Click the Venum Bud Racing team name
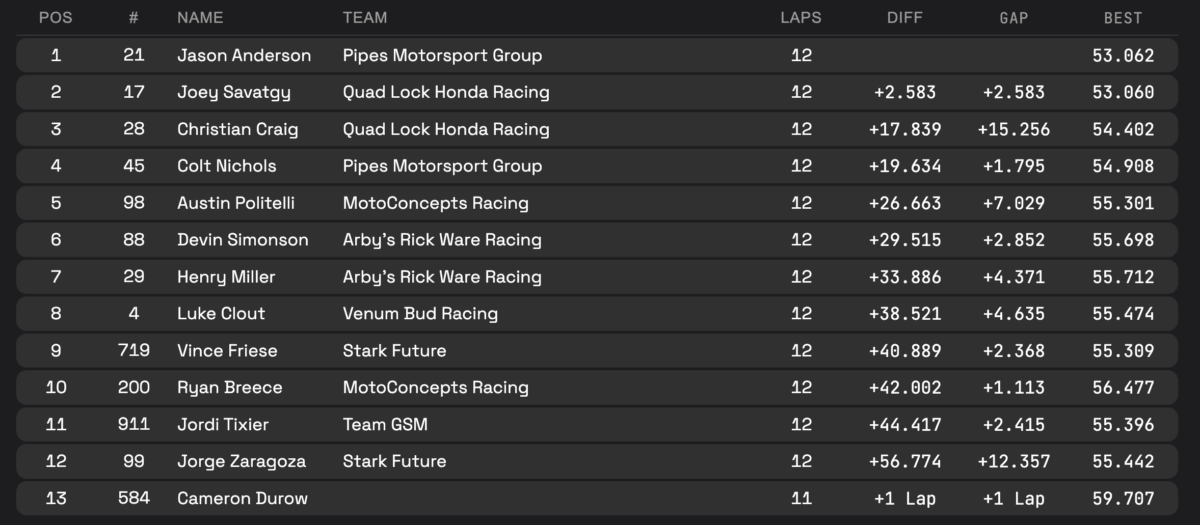 420,314
